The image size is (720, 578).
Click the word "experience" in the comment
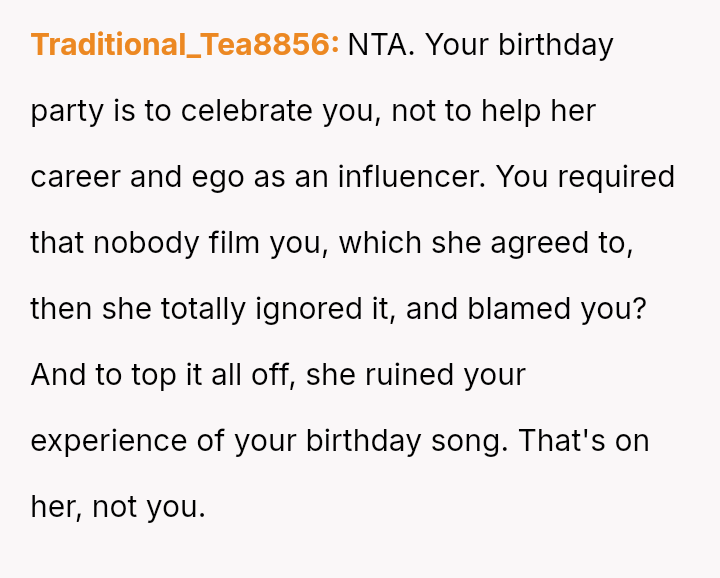(100, 441)
